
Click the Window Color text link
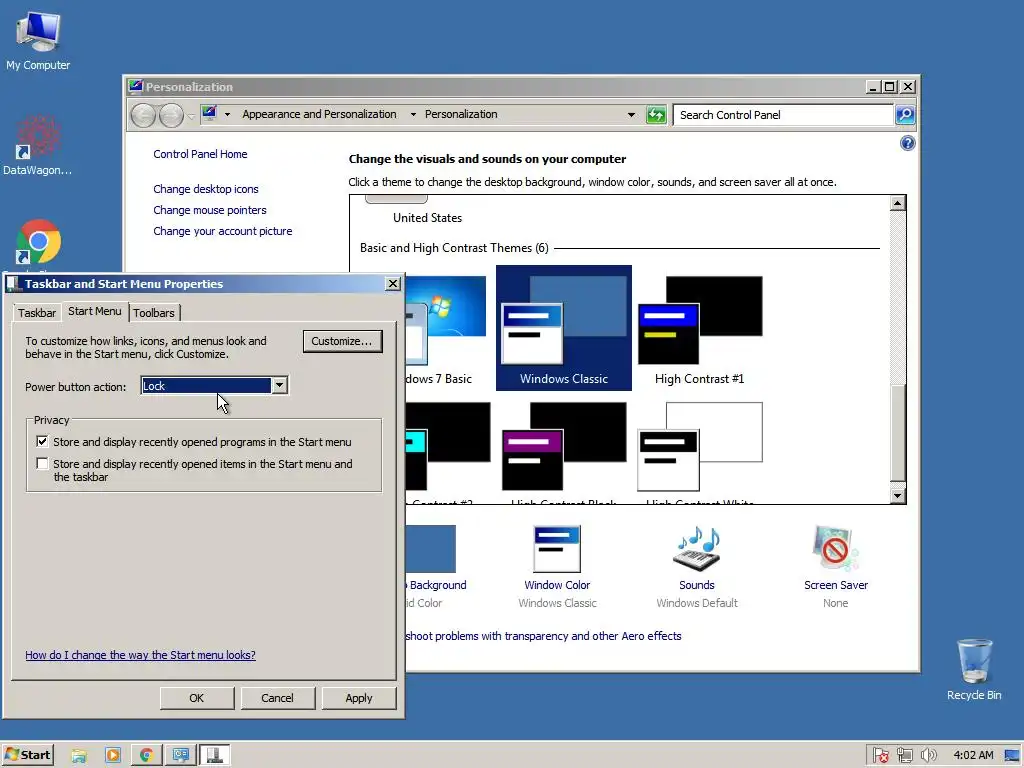click(x=557, y=585)
